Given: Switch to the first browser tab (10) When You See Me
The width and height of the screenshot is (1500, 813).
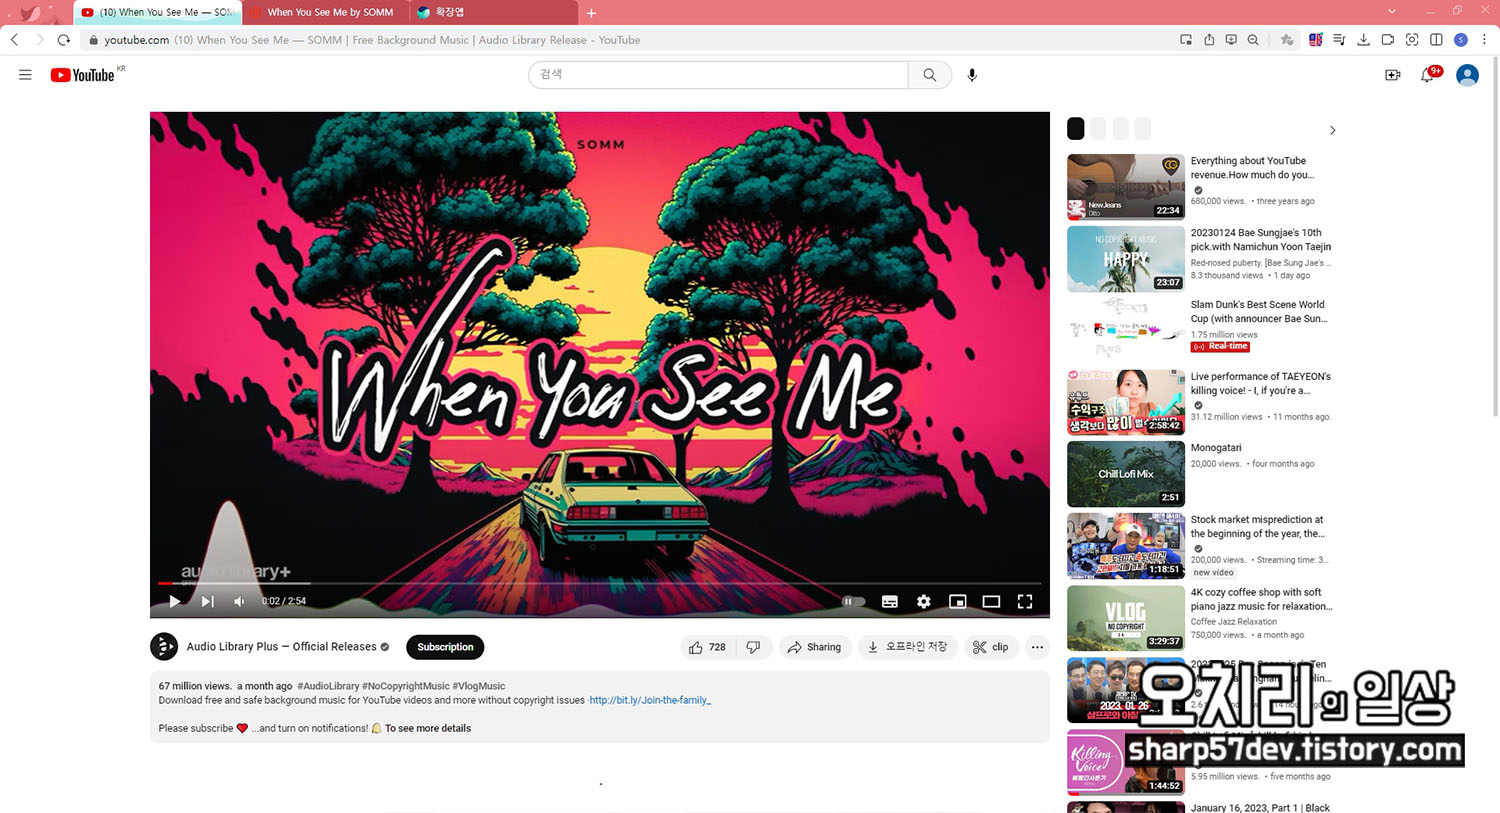Looking at the screenshot, I should (157, 12).
